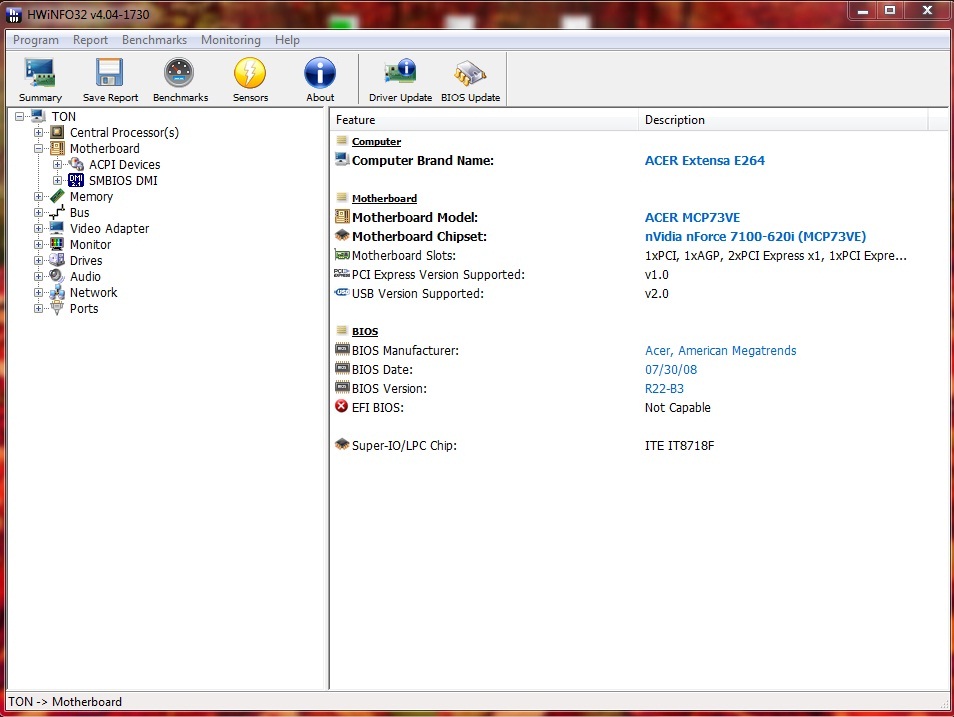Select the Bus tree item label
Screen dimensions: 954x717
pyautogui.click(x=79, y=212)
